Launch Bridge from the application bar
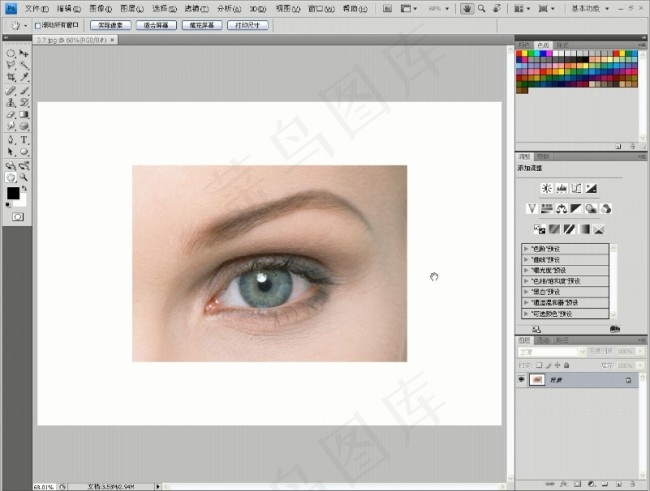Viewport: 650px width, 491px height. pyautogui.click(x=387, y=8)
